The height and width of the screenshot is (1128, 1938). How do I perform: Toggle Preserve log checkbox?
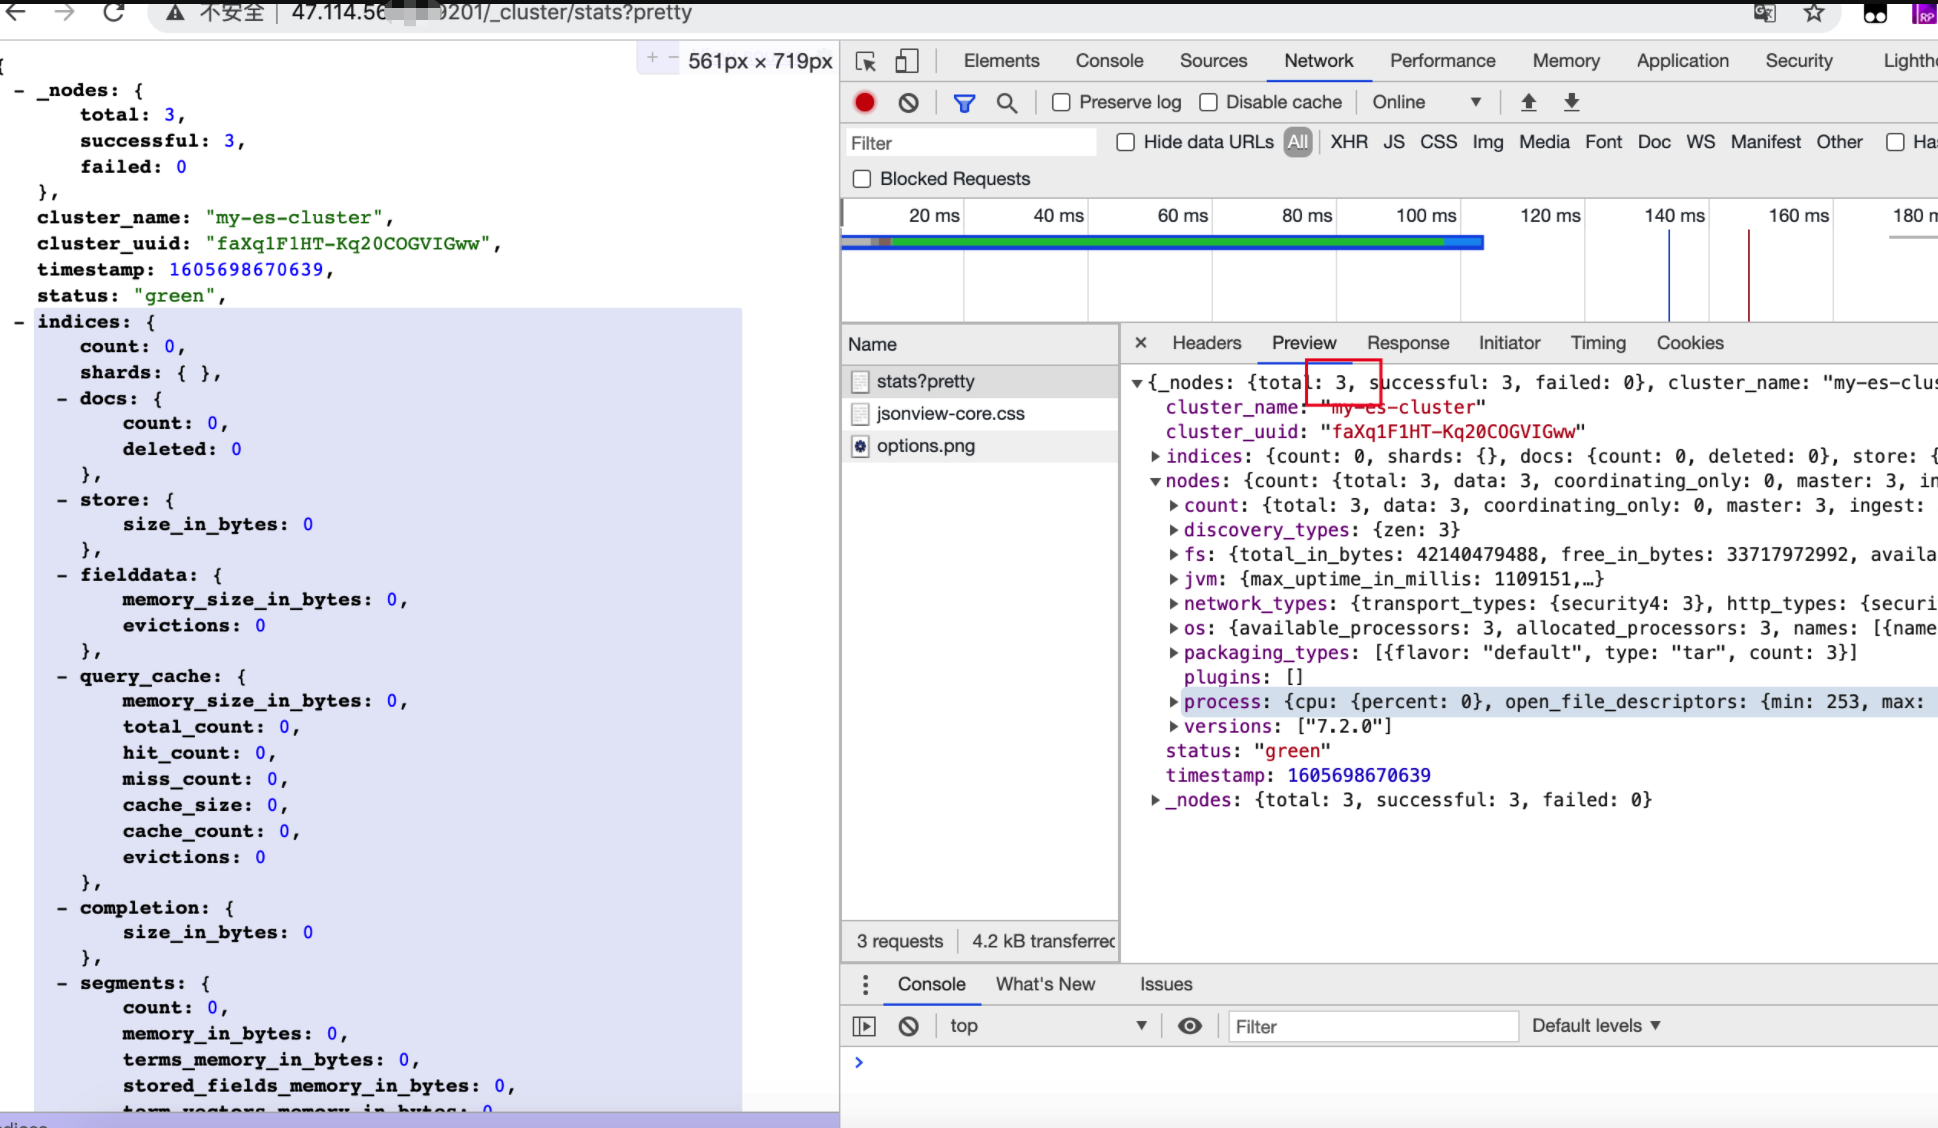[x=1062, y=102]
